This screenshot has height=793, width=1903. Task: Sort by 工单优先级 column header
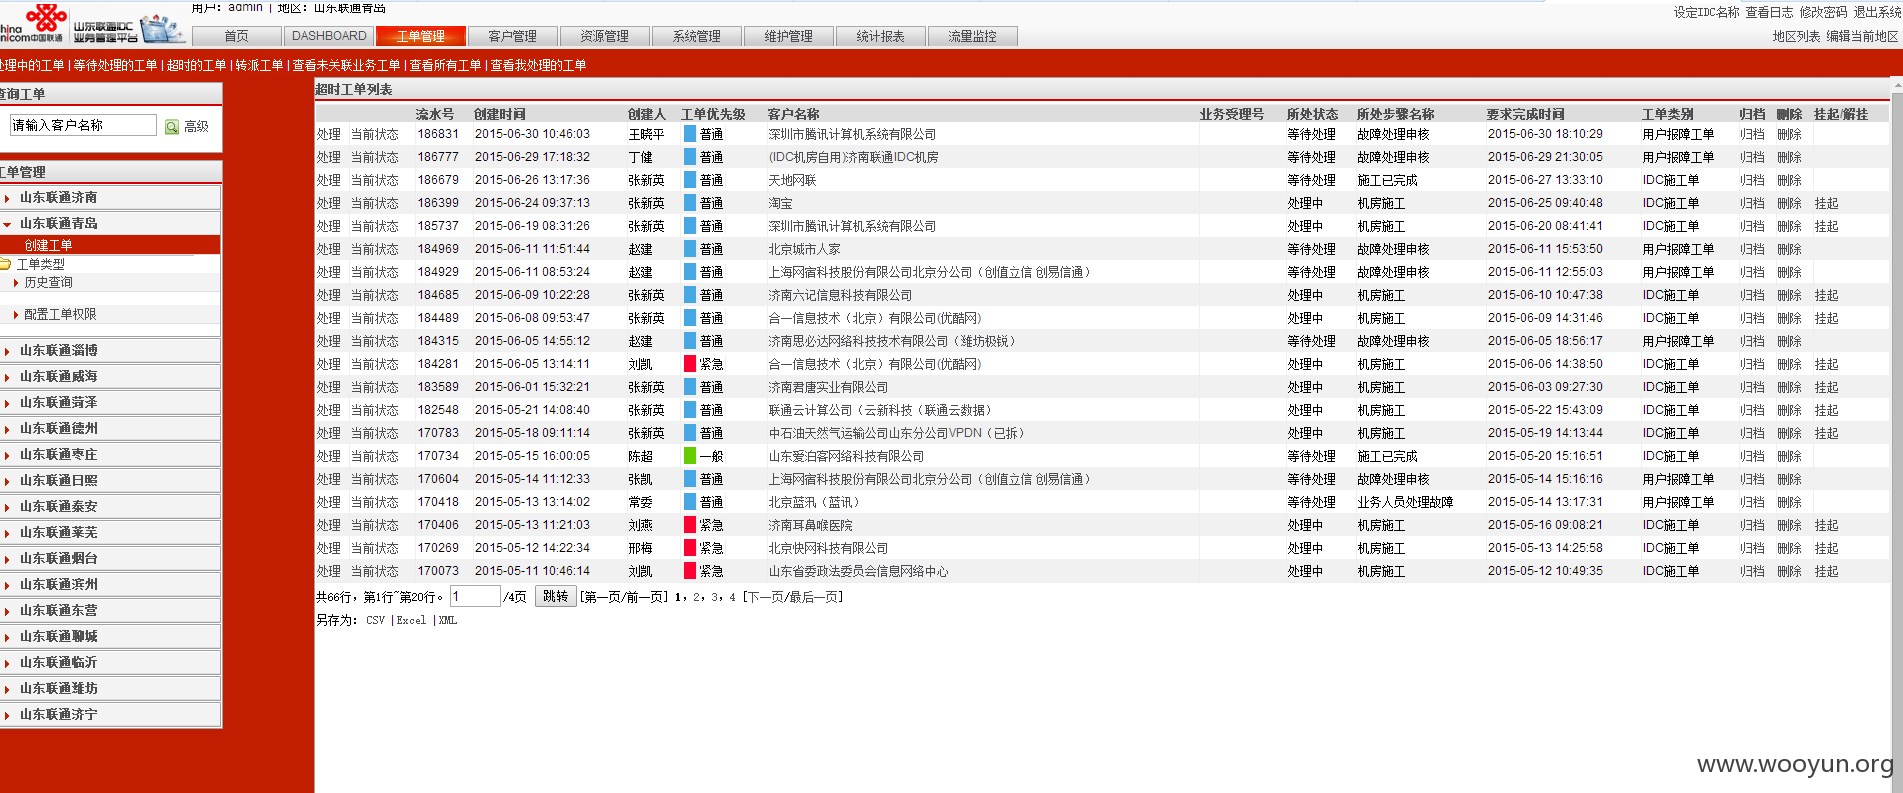click(713, 114)
